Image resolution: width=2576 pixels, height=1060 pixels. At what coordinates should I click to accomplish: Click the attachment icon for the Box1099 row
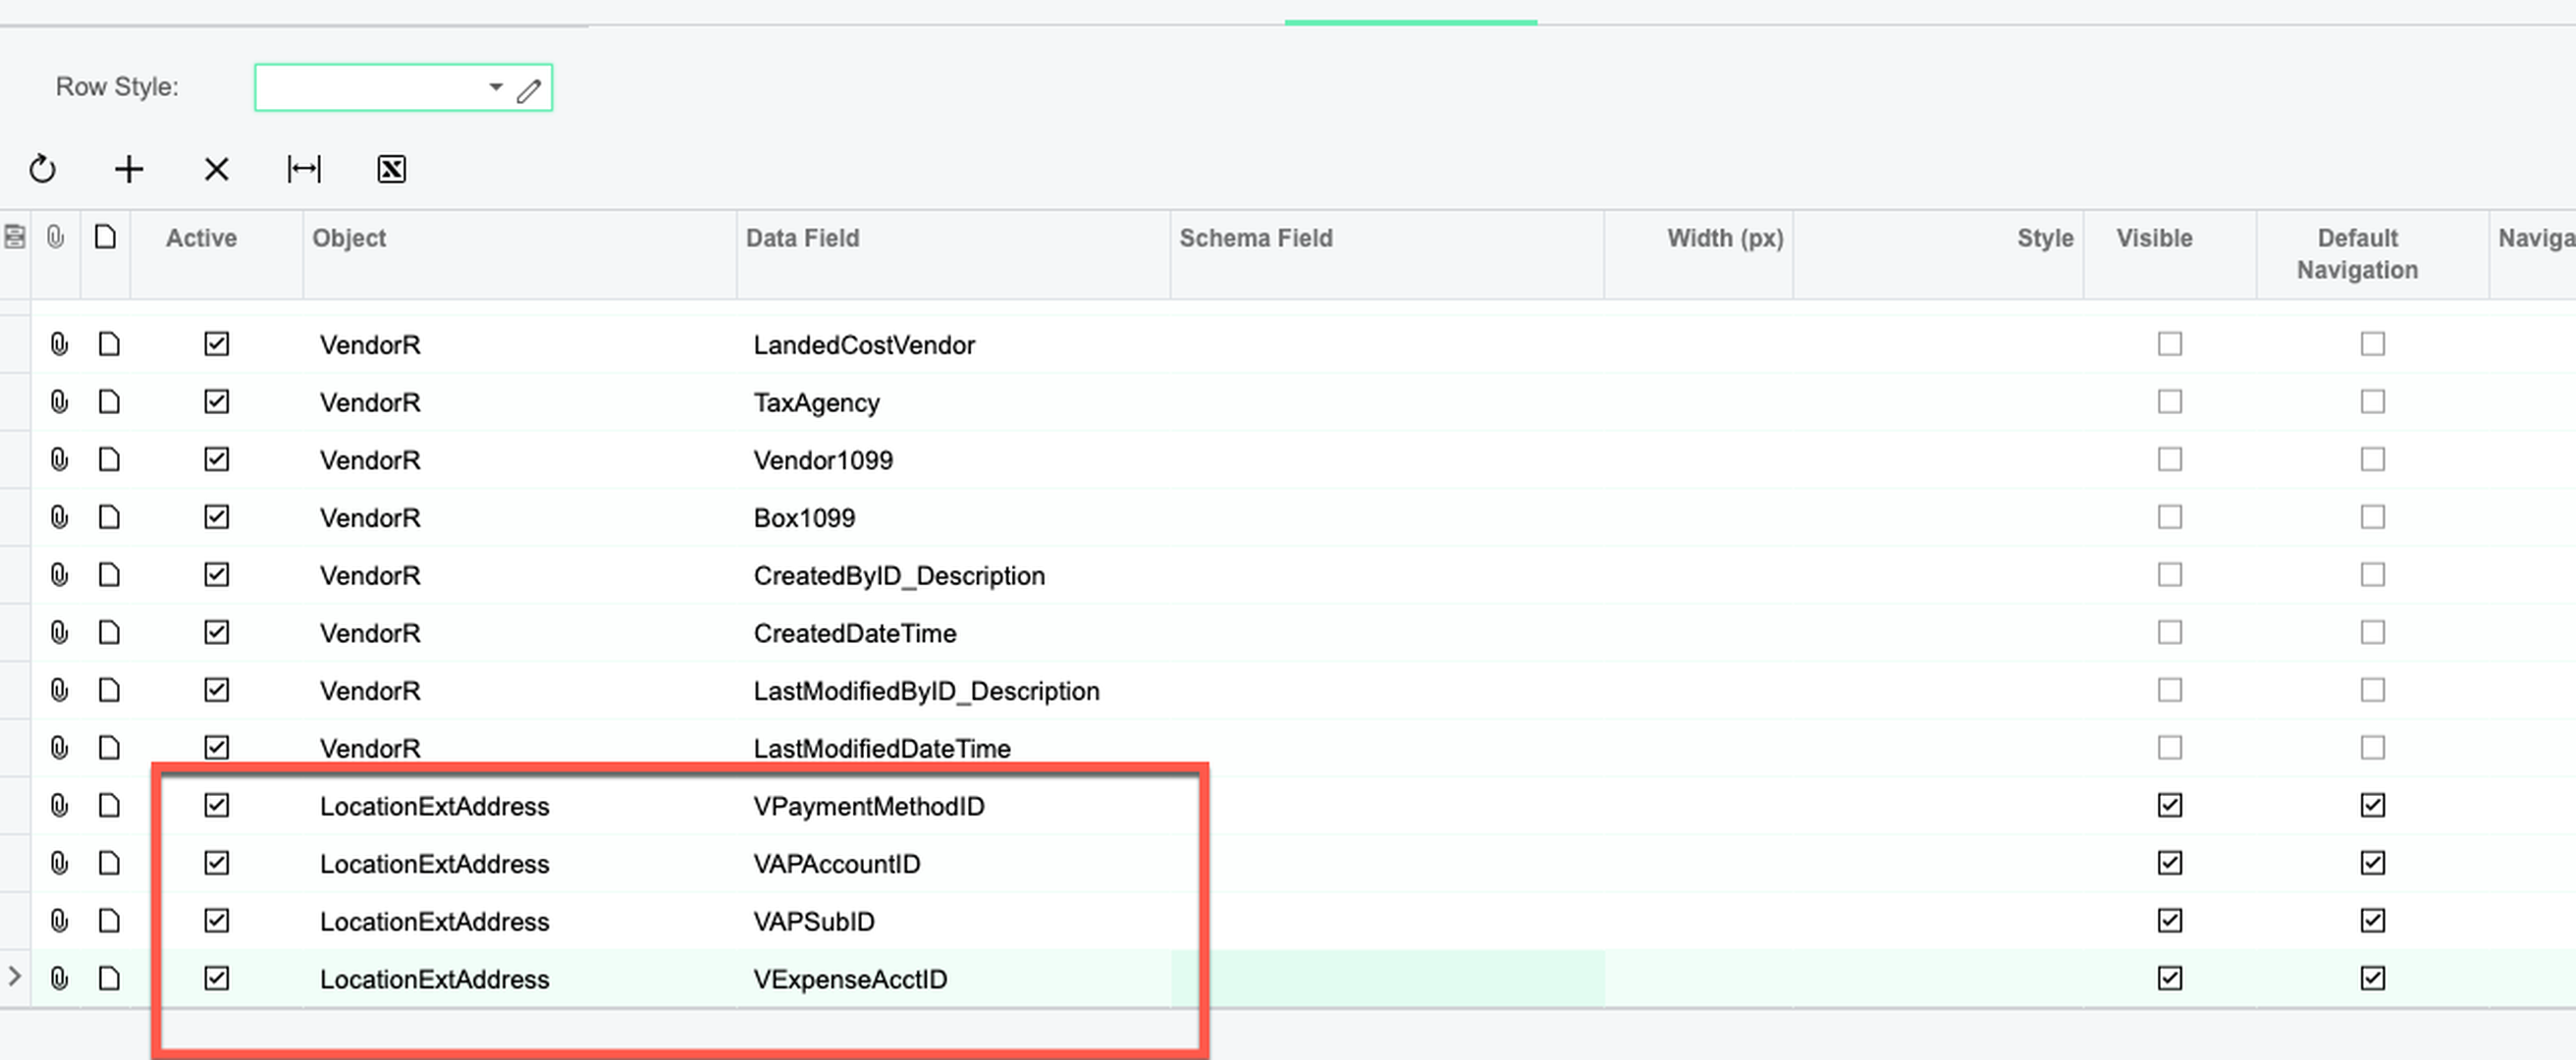tap(59, 517)
